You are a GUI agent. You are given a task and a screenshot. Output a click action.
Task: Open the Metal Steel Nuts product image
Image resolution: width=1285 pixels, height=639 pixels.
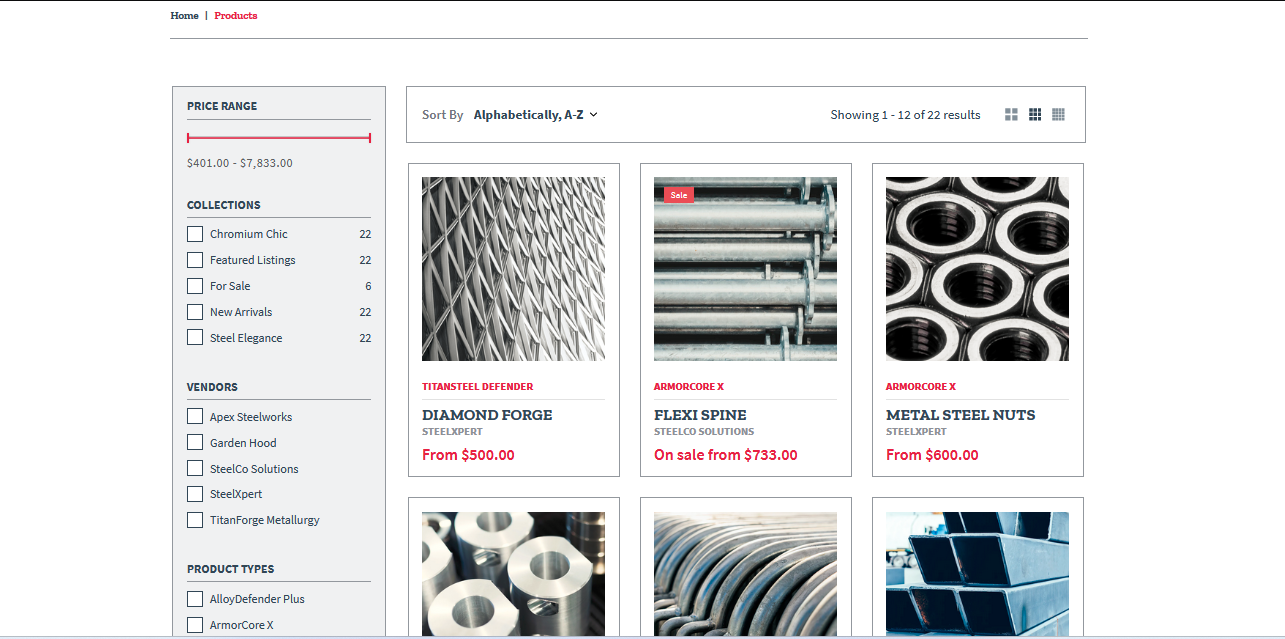point(977,269)
